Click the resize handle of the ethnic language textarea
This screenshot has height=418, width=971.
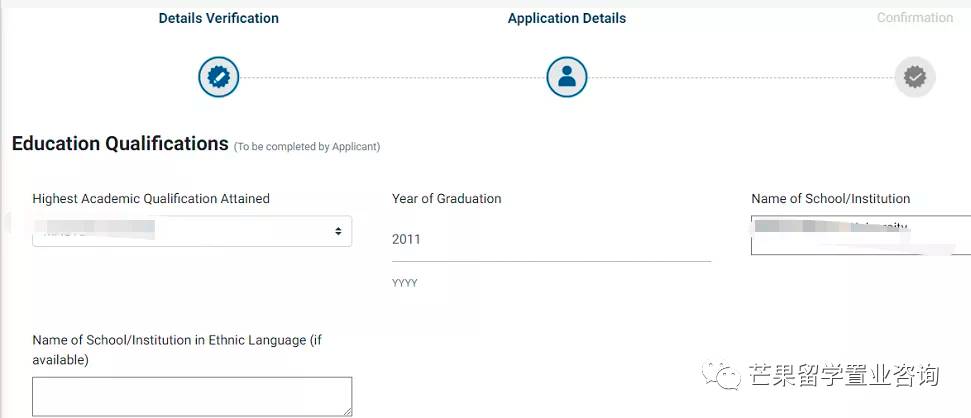(x=346, y=410)
